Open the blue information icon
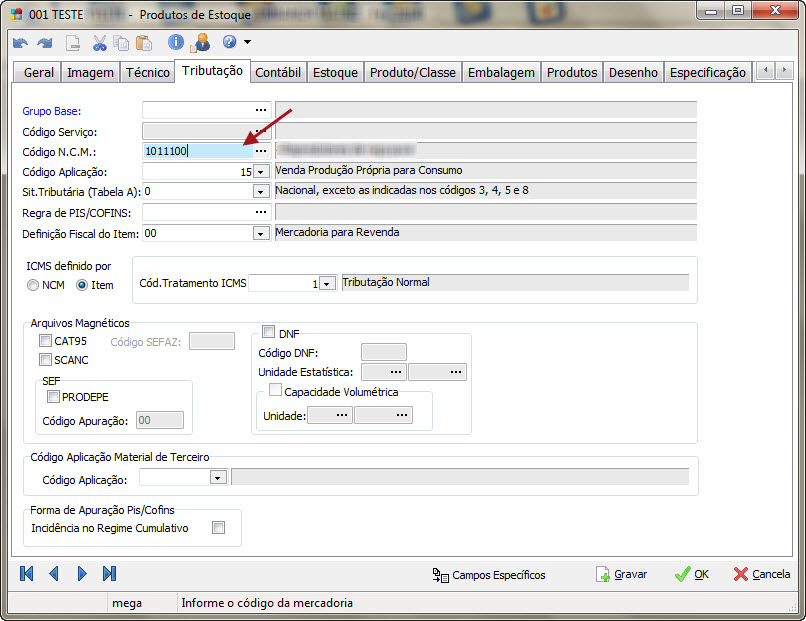806x621 pixels. 176,42
